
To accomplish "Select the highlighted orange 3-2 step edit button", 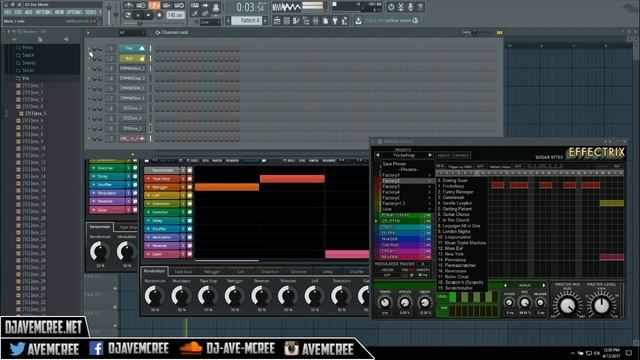I will click(154, 5).
